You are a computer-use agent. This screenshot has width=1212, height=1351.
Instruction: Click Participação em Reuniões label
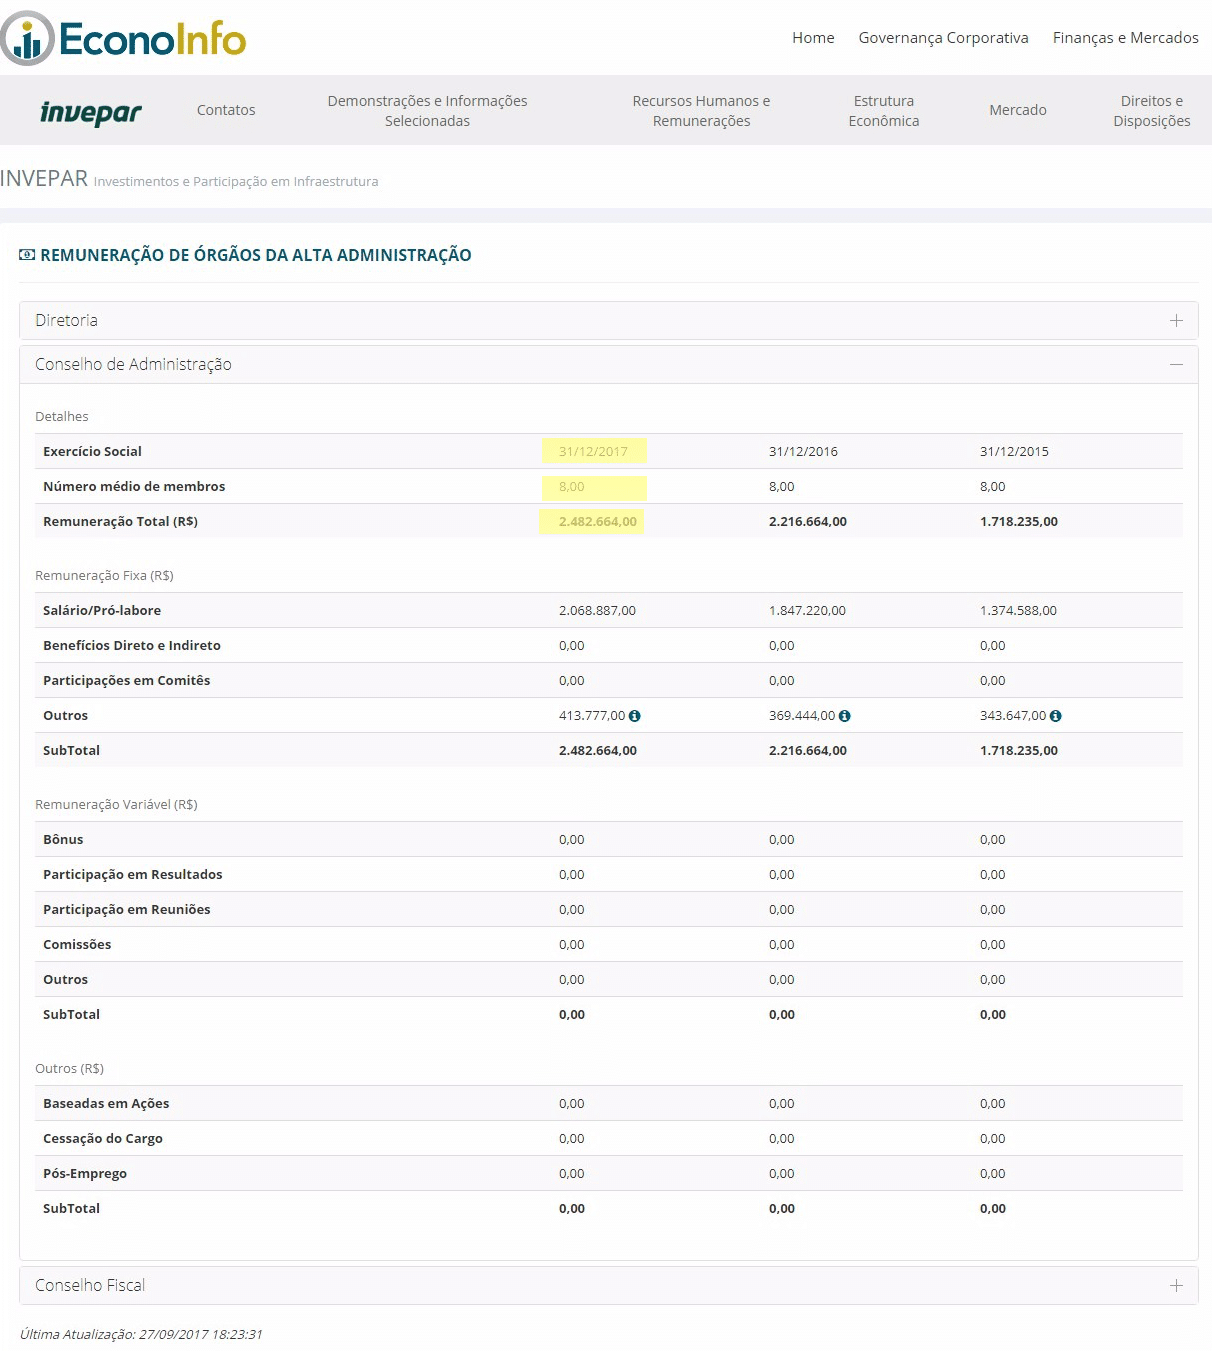tap(127, 910)
